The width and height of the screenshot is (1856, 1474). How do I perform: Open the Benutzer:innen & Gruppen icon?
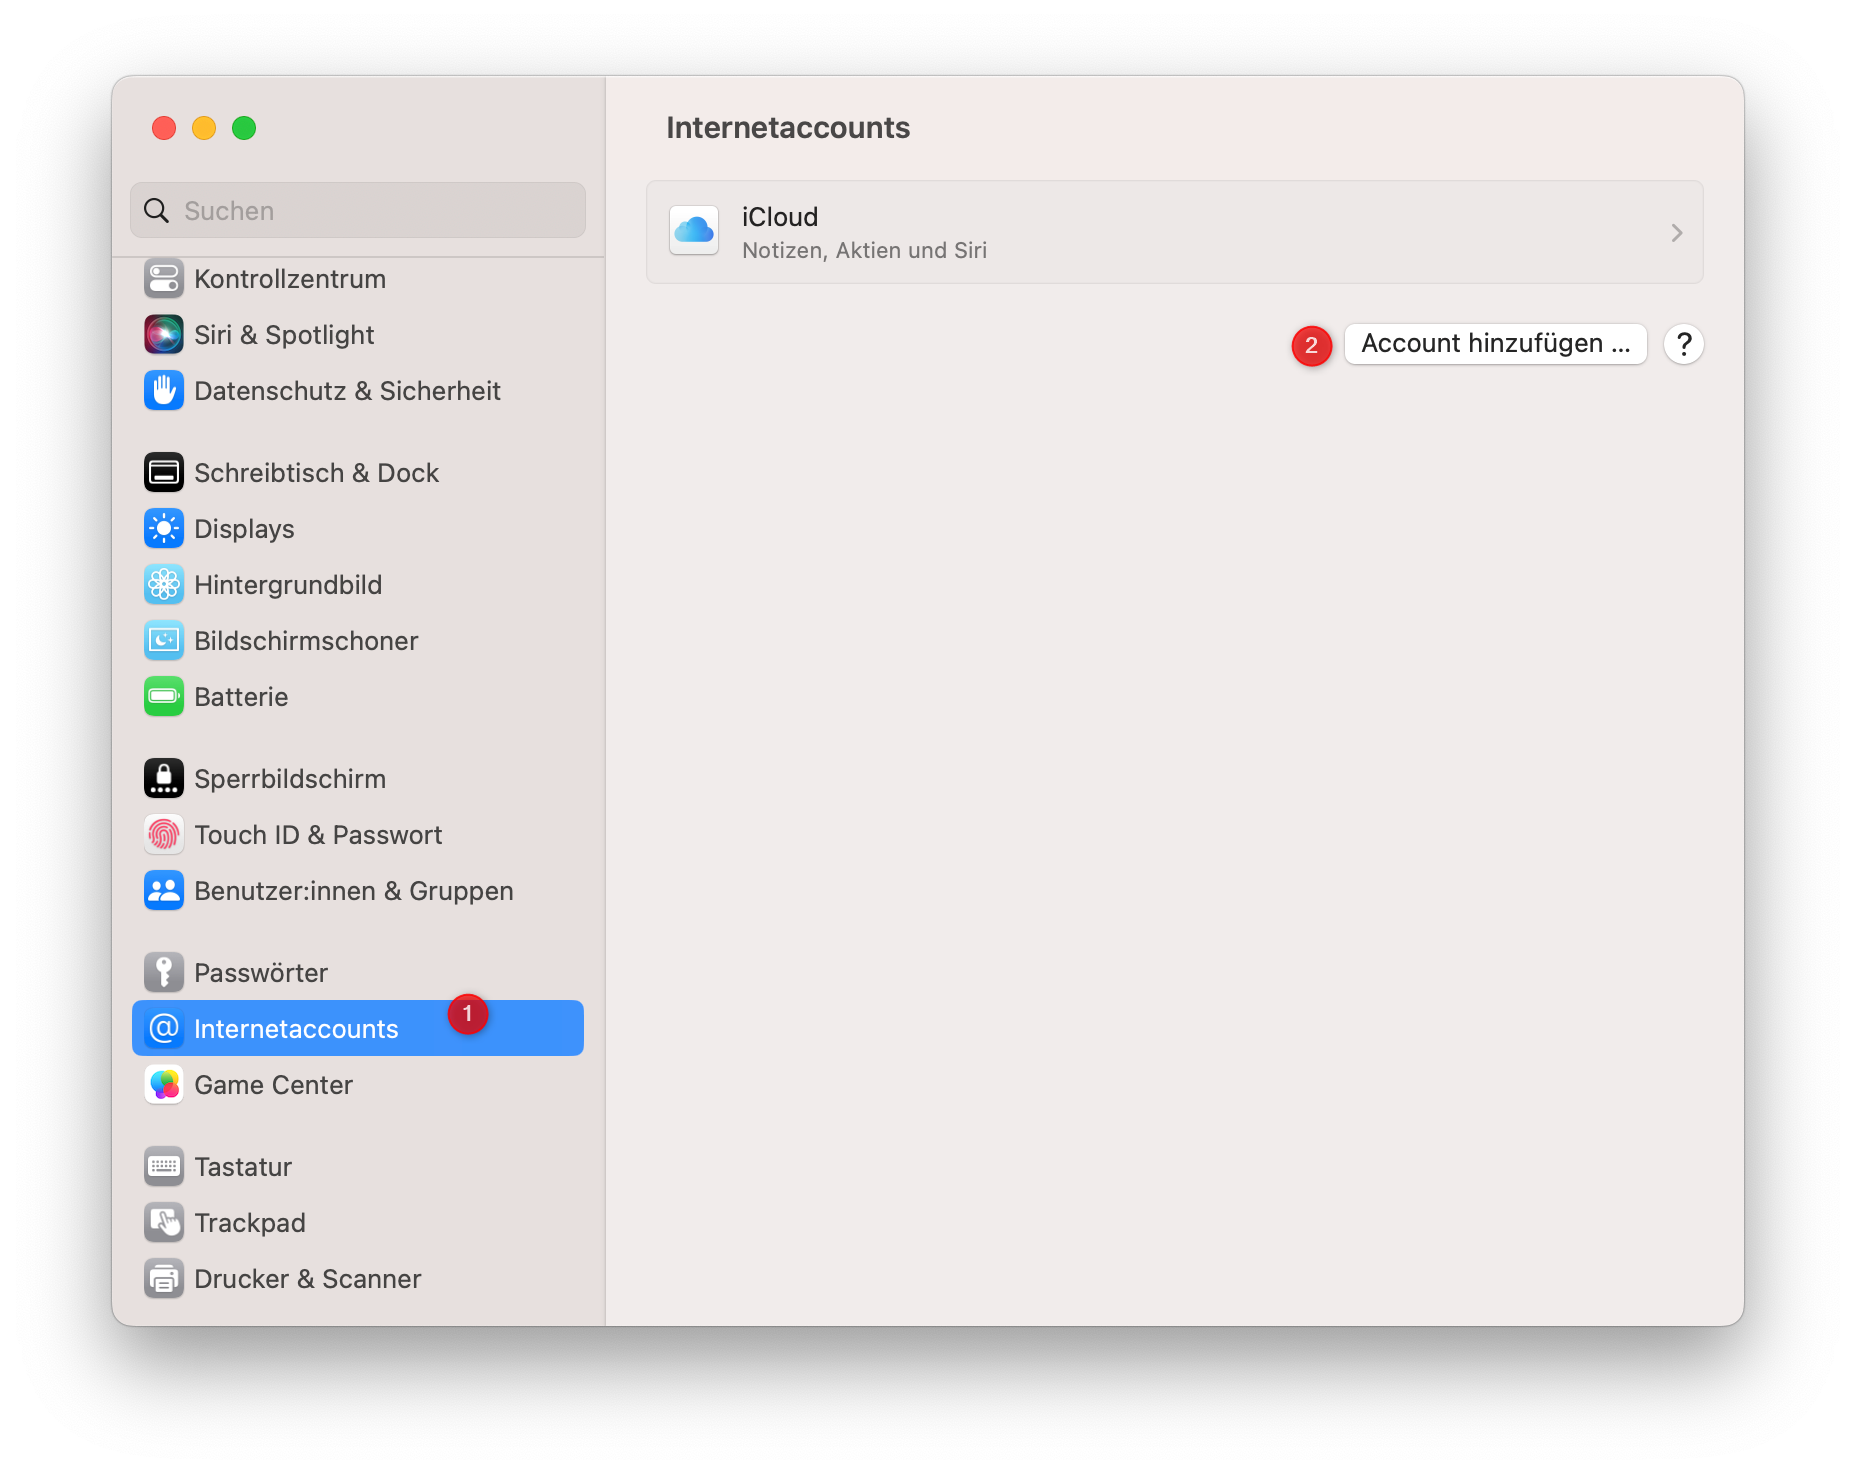164,891
